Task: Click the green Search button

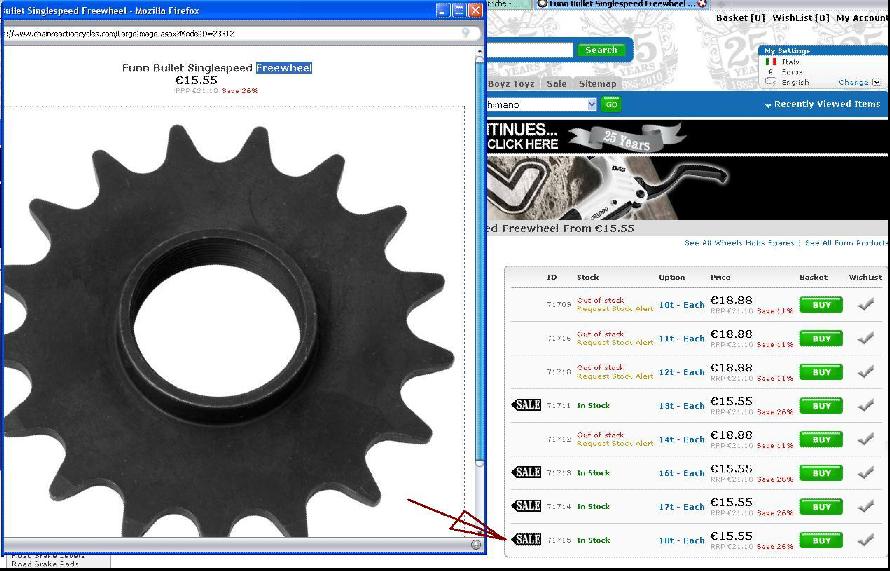Action: (601, 50)
